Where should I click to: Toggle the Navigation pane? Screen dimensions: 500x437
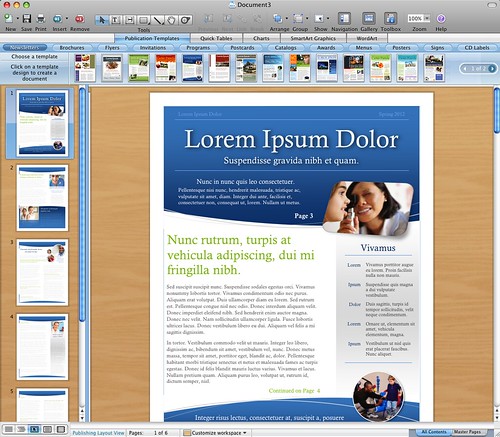pos(344,18)
